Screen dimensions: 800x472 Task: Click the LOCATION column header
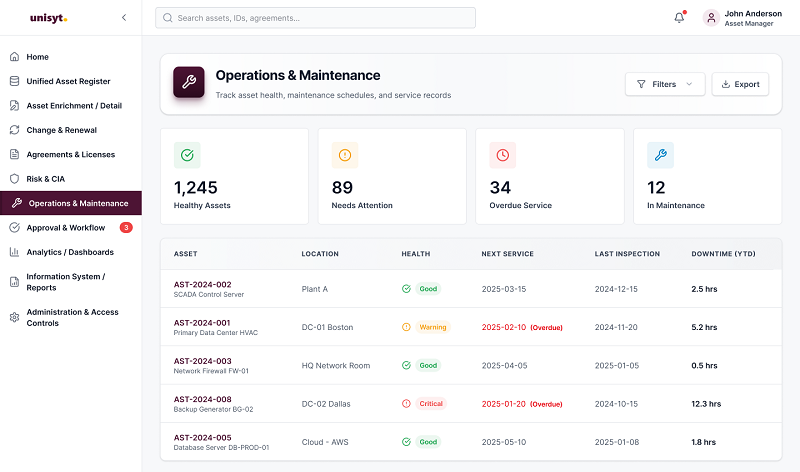(x=320, y=254)
